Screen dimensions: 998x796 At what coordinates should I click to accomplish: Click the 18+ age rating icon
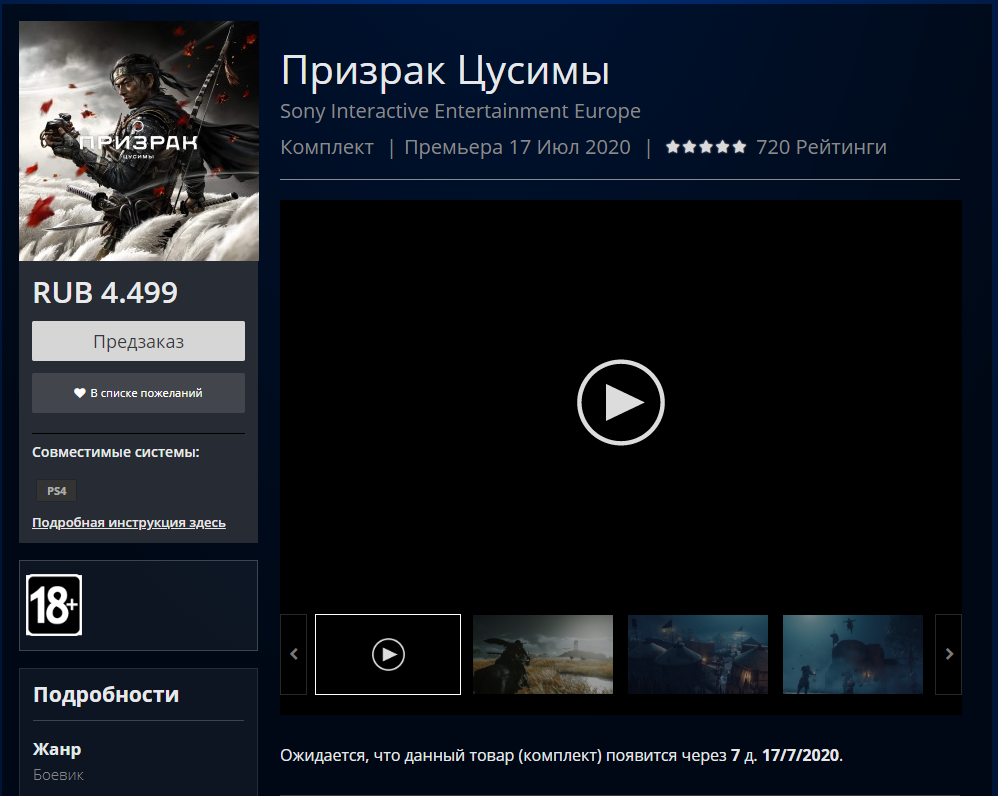tap(54, 605)
